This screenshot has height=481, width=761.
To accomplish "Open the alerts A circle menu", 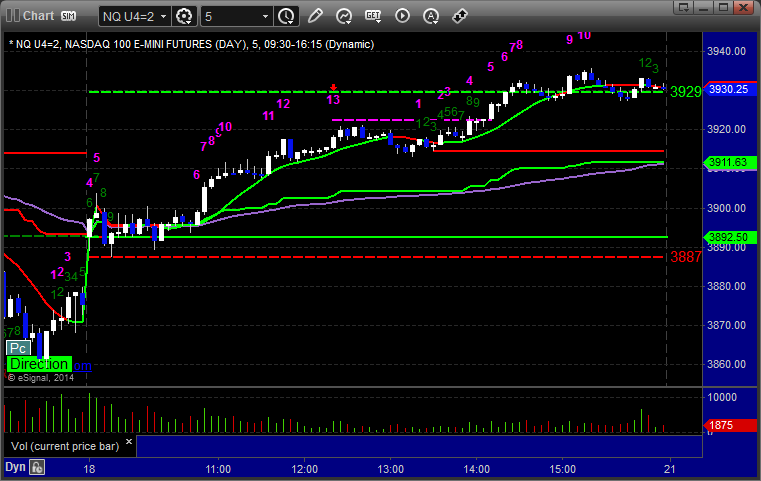I will [x=431, y=16].
